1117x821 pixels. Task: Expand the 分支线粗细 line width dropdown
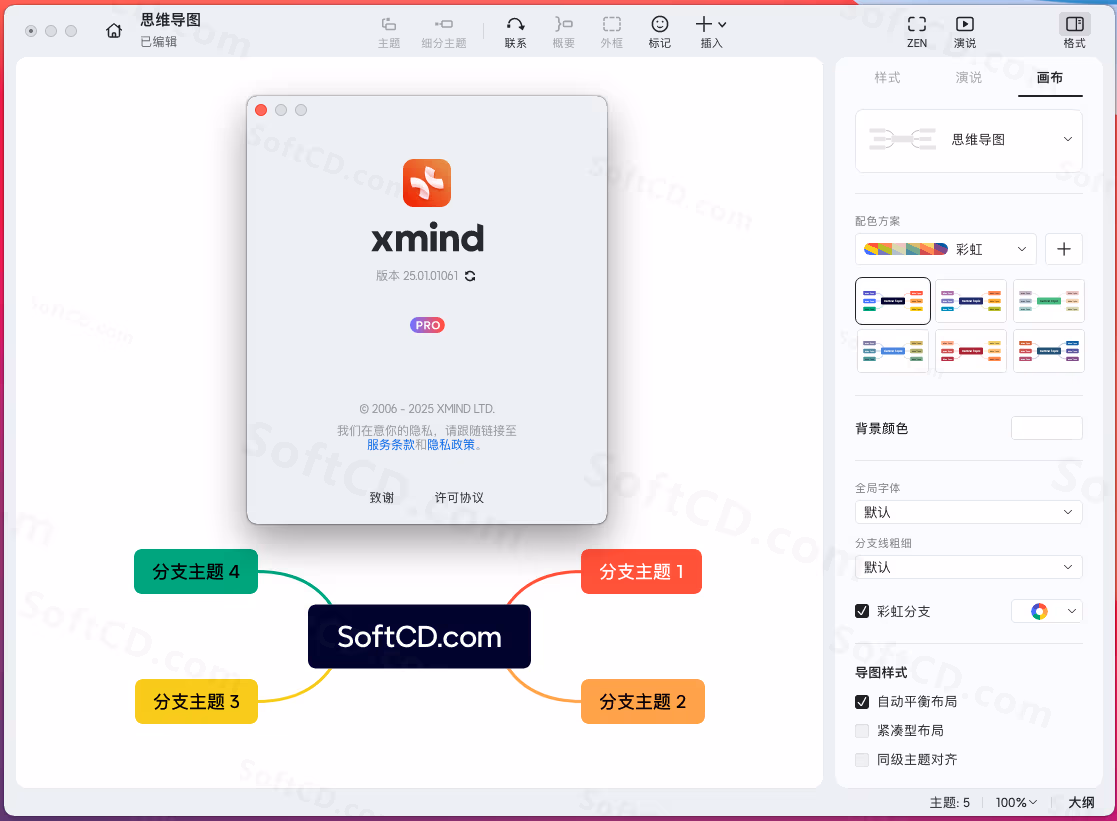tap(969, 567)
